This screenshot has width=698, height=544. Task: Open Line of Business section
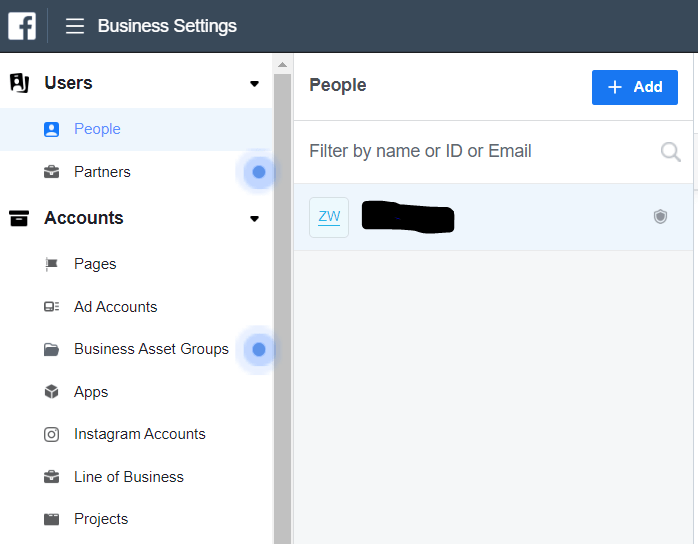coord(136,477)
